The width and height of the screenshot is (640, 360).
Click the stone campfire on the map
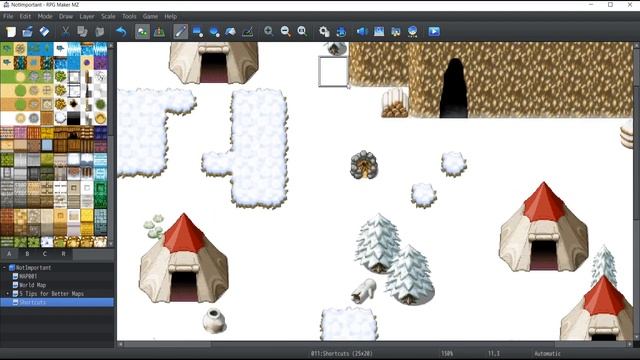coord(364,165)
